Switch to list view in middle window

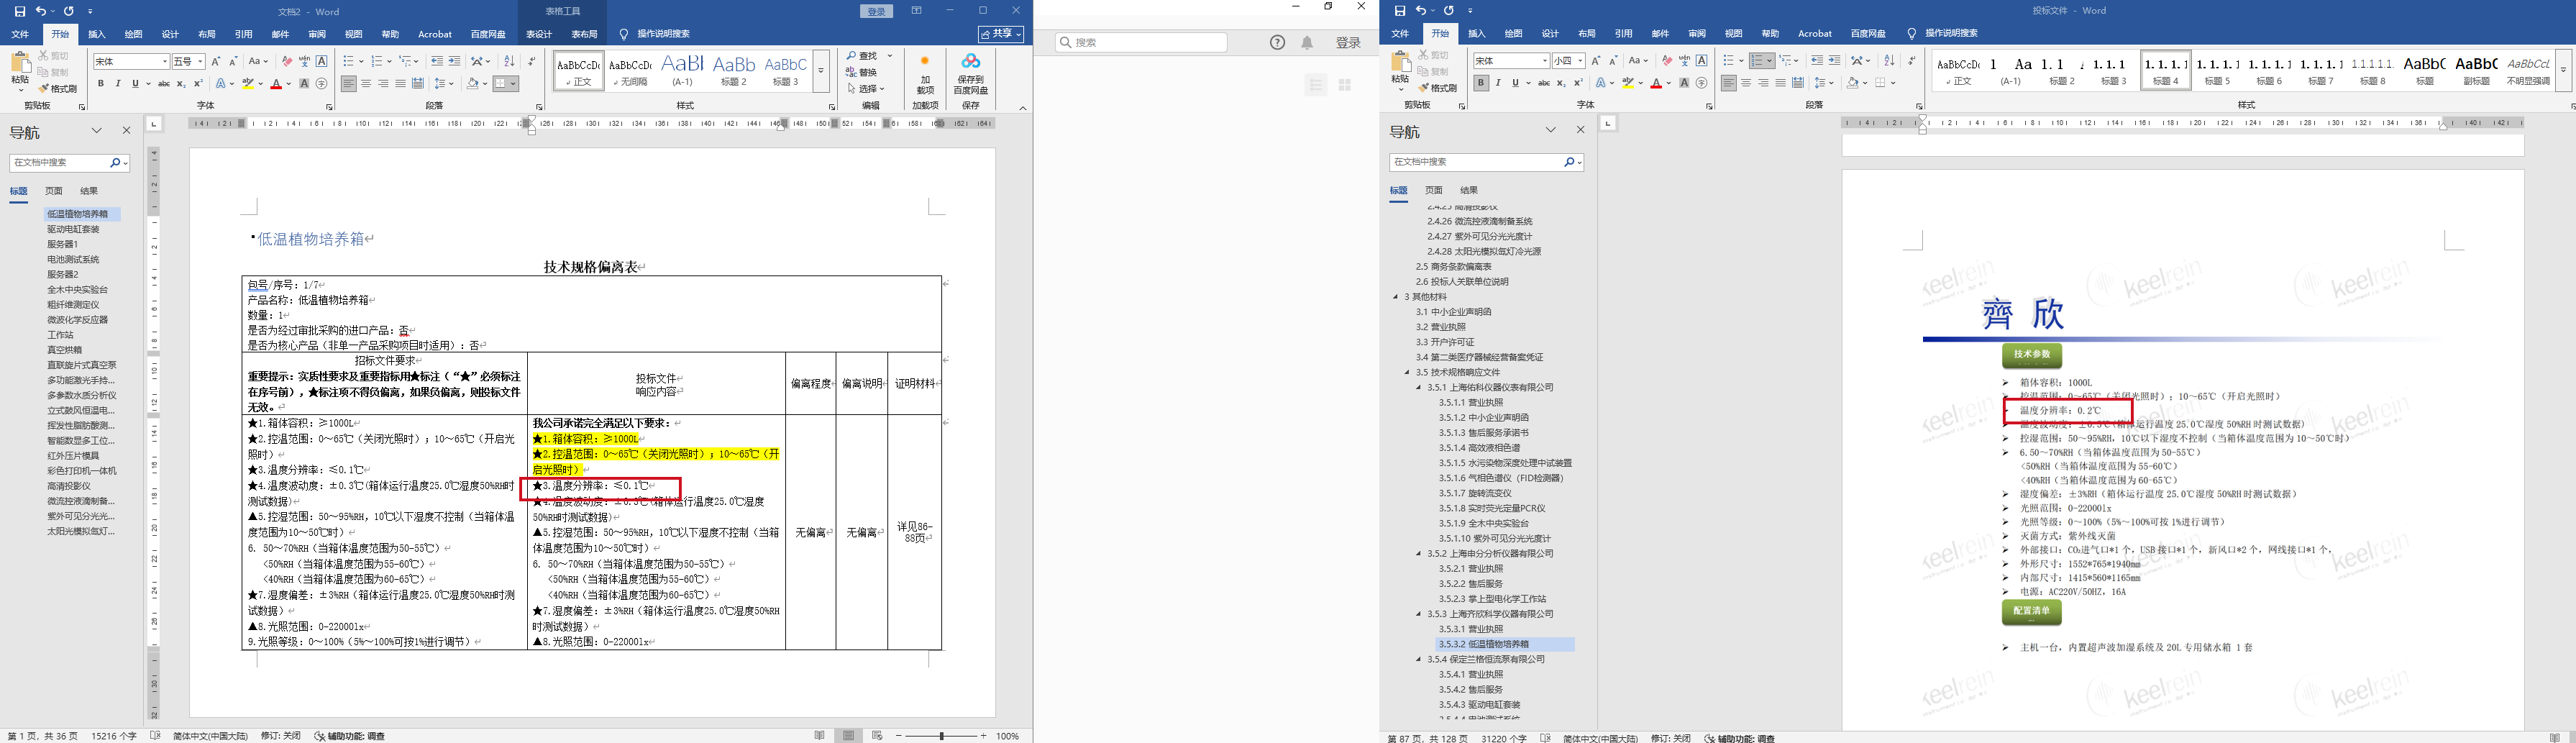[x=1316, y=85]
